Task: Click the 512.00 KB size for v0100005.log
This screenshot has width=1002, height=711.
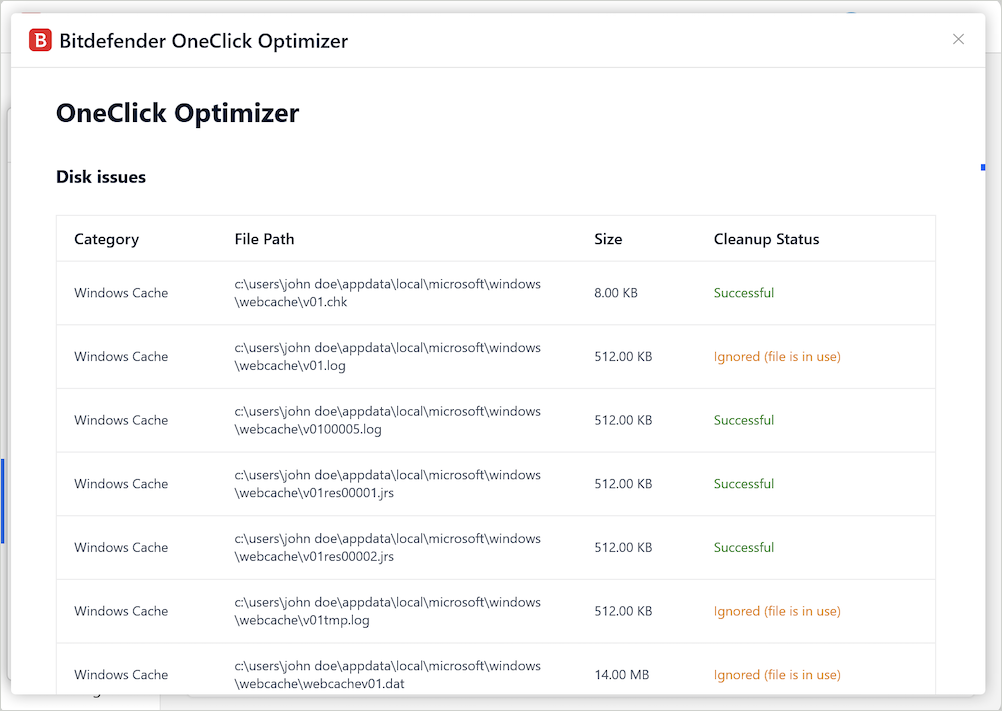Action: pos(623,420)
